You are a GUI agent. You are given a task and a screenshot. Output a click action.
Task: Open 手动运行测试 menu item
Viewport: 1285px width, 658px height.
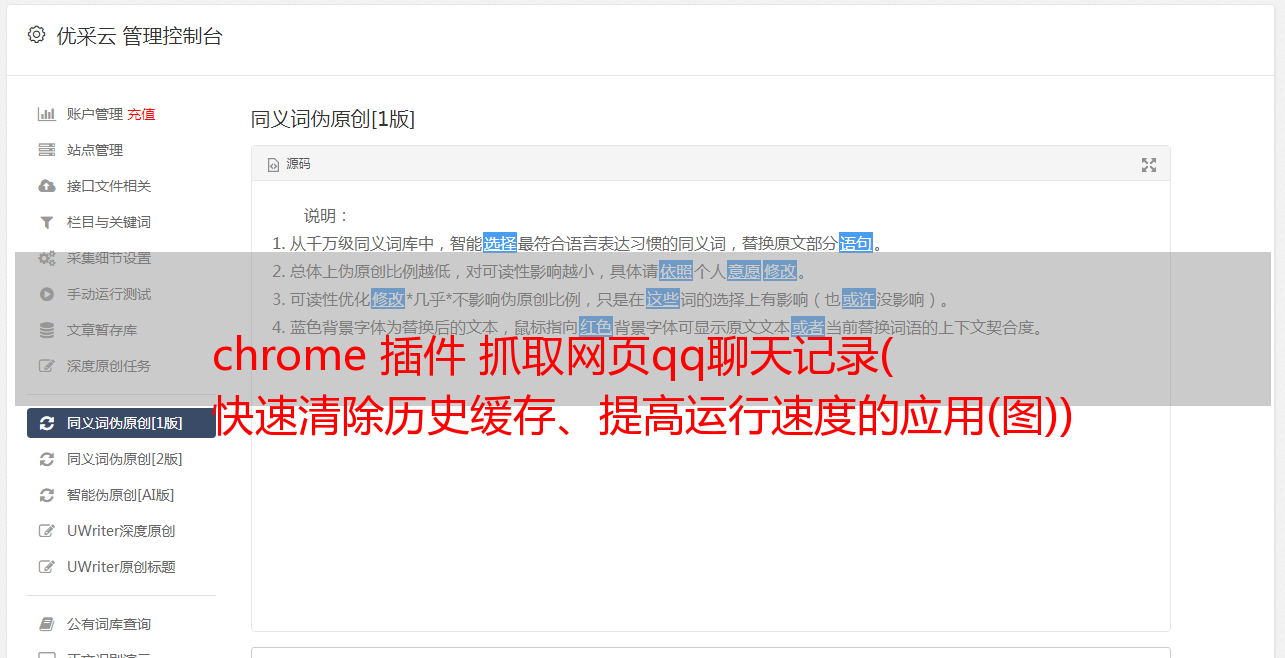pos(121,294)
